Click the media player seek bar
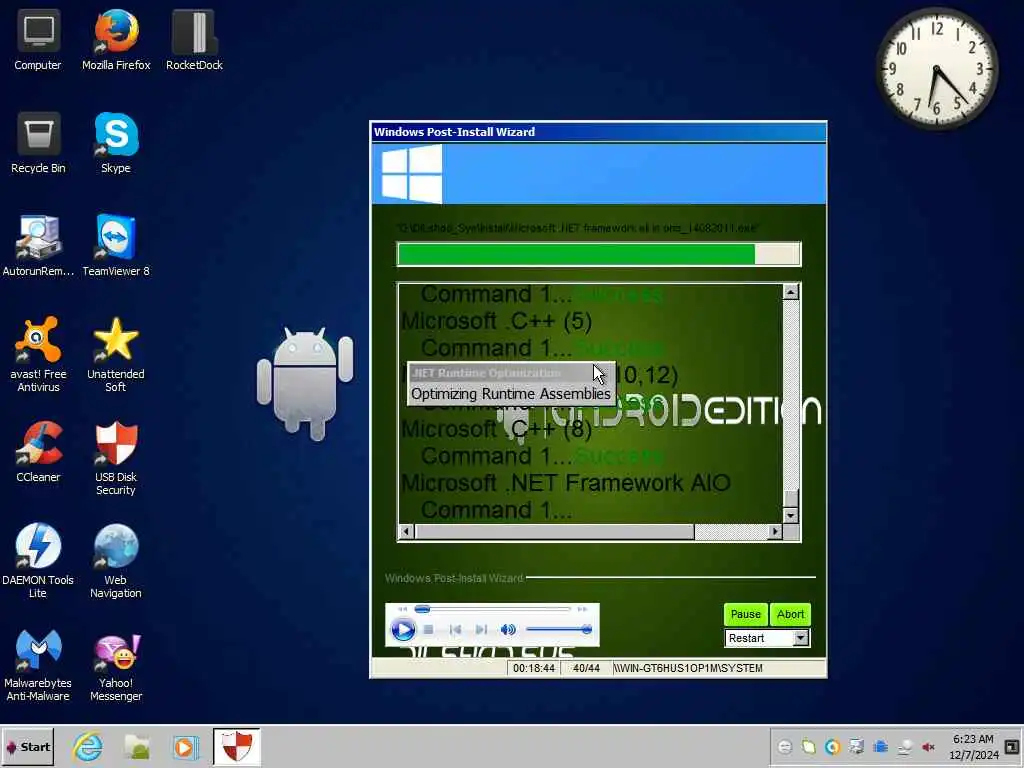This screenshot has width=1024, height=768. pos(493,609)
